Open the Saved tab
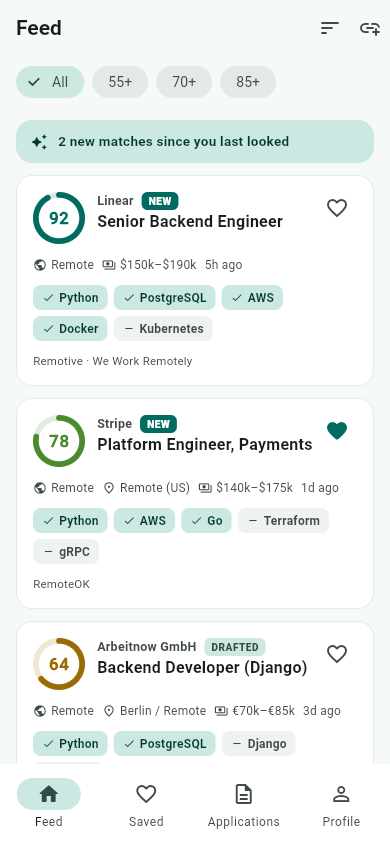Screen dimensions: 390x844 click(146, 804)
